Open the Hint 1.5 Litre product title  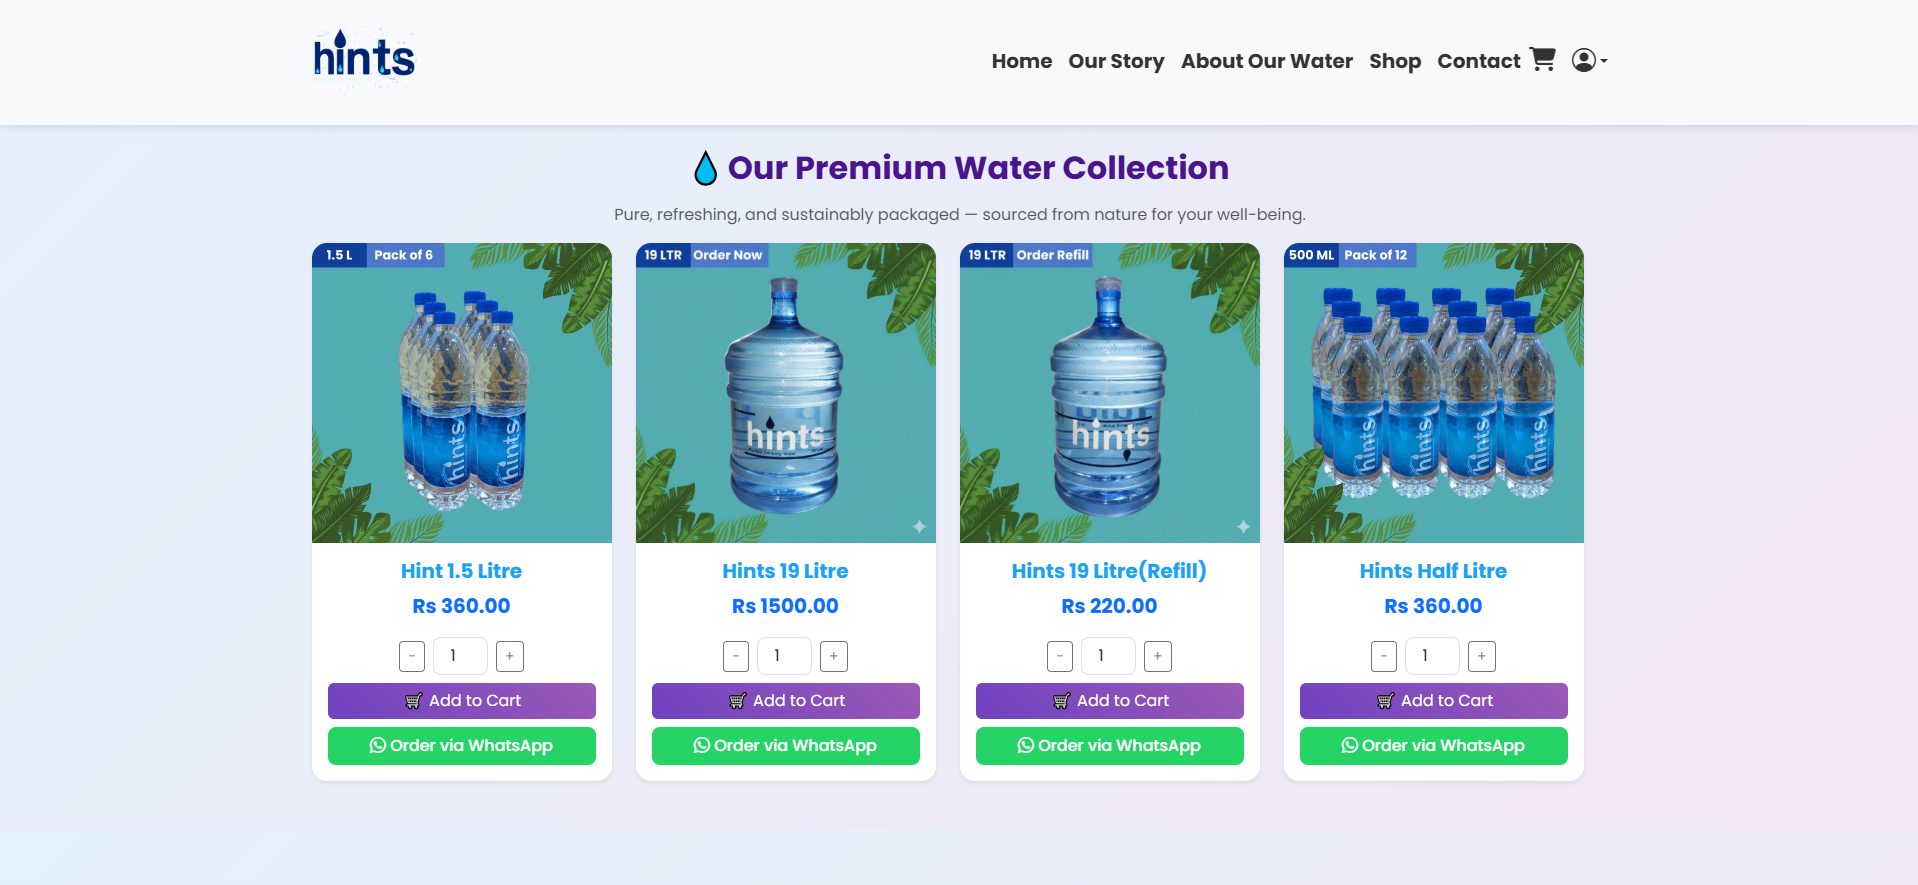461,571
